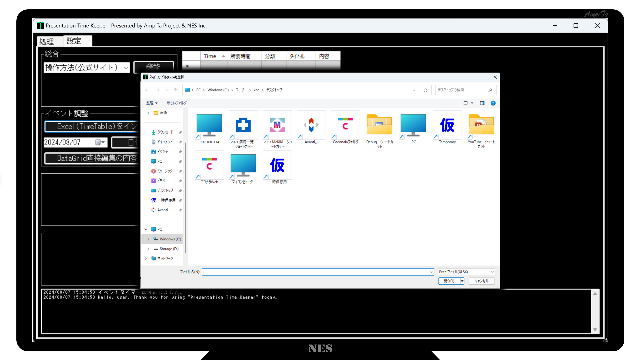This screenshot has width=640, height=360.
Task: Click the log scrollbar up arrow
Action: [595, 294]
